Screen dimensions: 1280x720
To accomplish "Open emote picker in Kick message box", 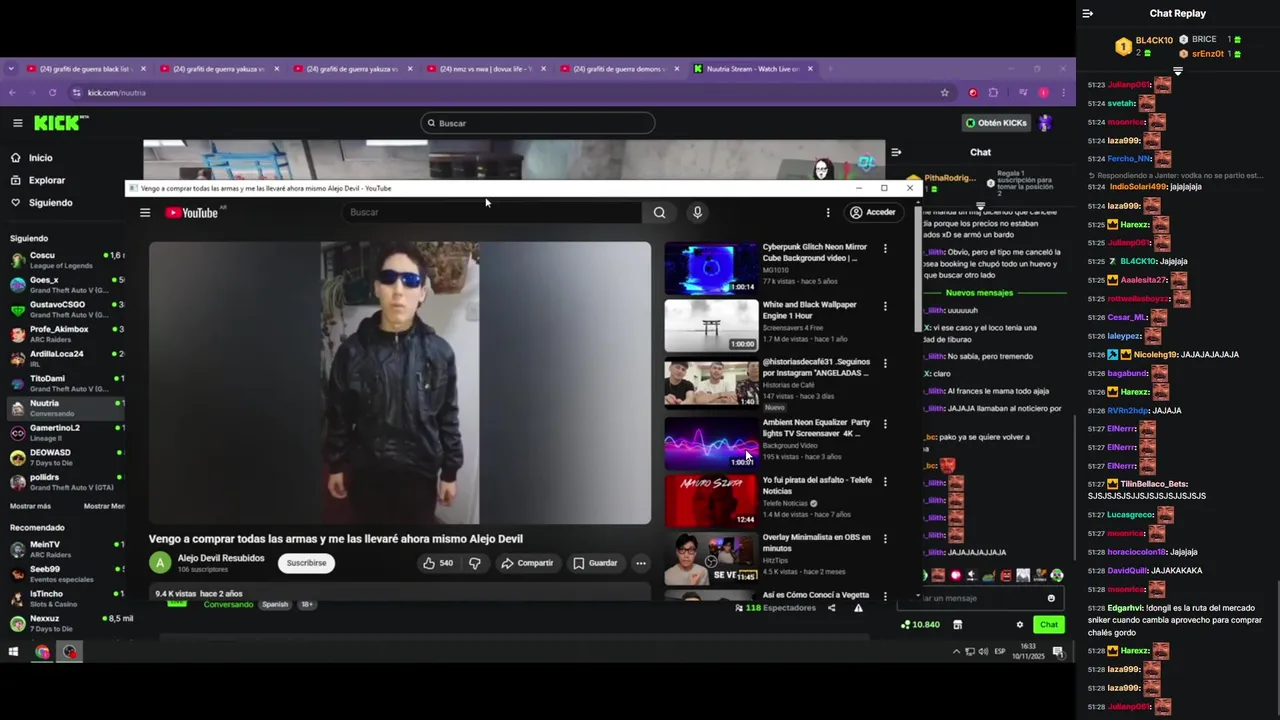I will pos(1051,598).
